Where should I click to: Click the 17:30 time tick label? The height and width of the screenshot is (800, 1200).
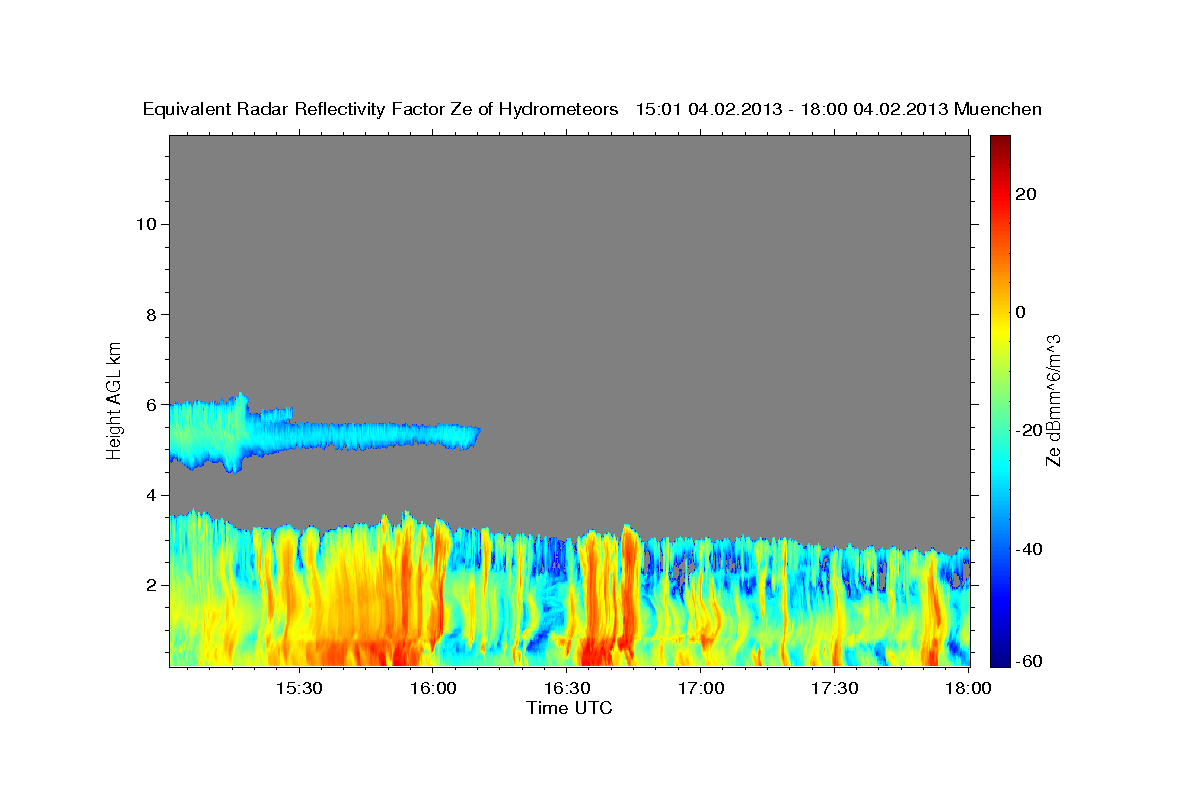pos(835,688)
